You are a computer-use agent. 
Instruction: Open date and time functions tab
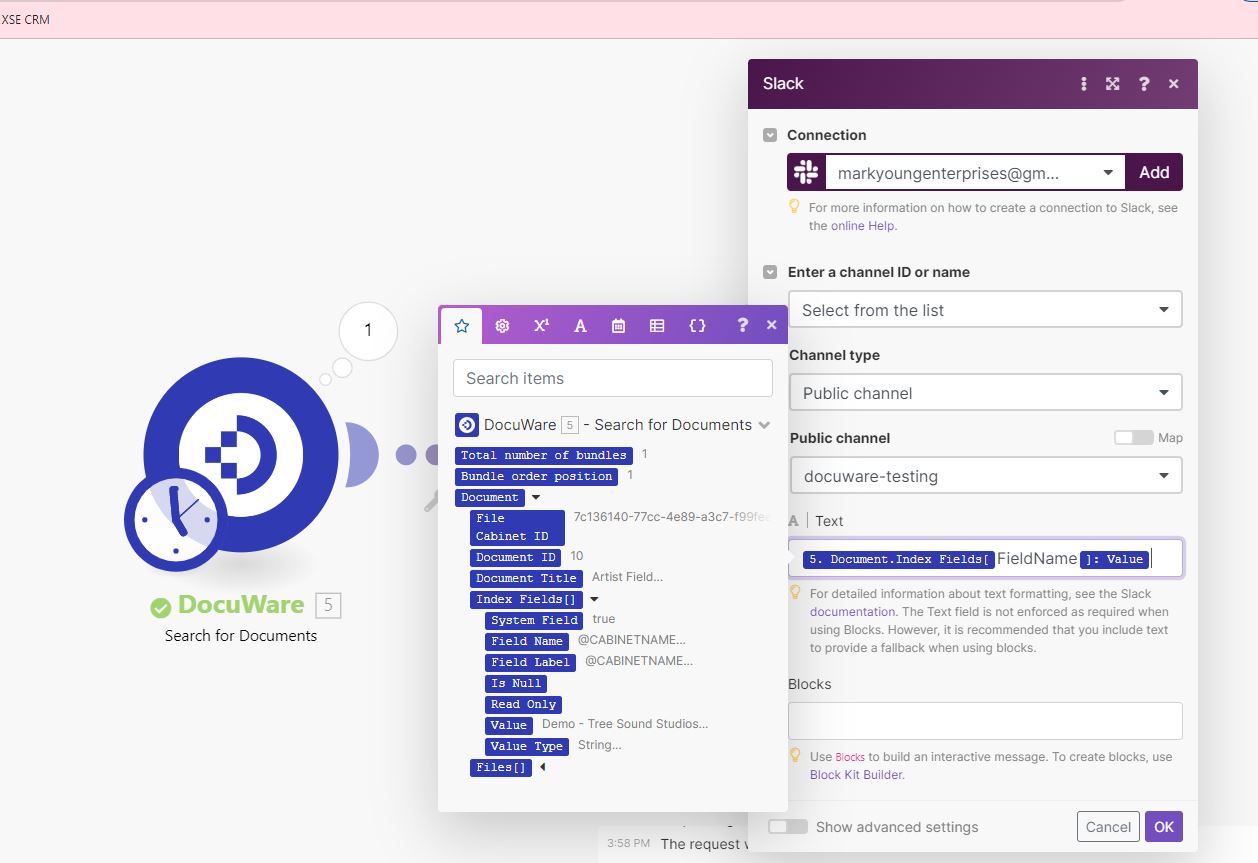(x=618, y=325)
